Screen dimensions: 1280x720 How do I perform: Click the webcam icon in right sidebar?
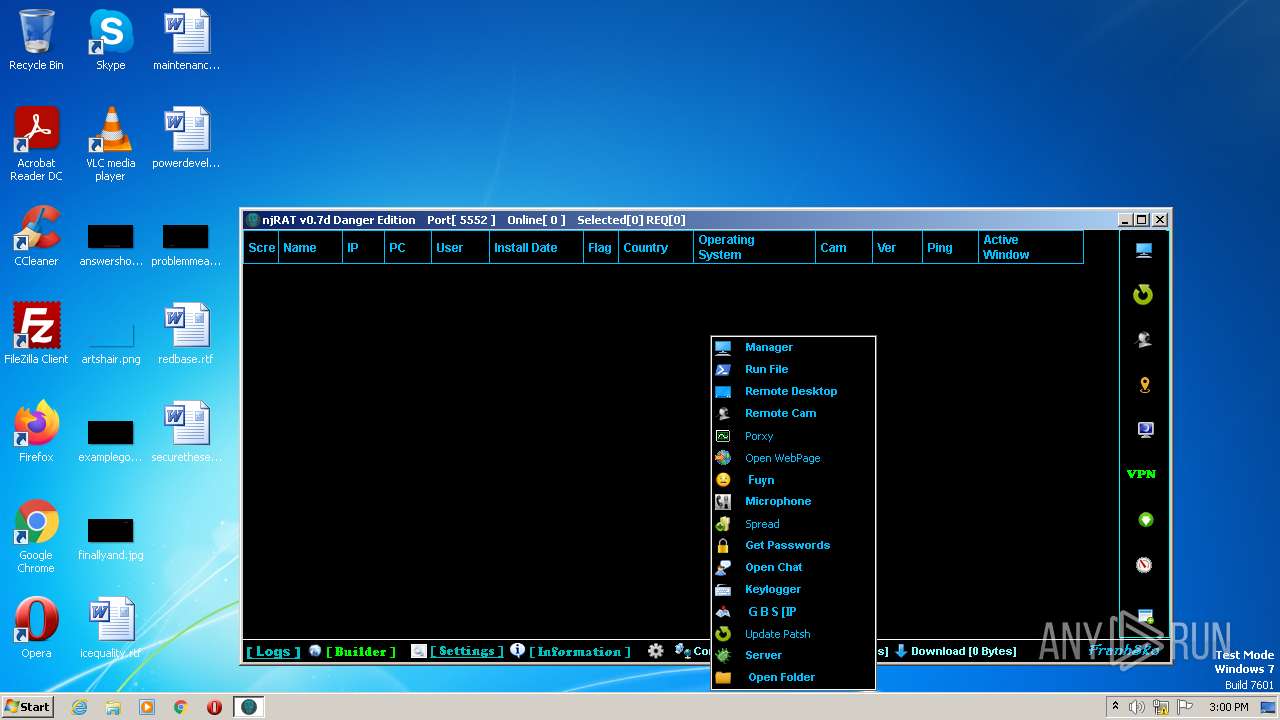tap(1144, 340)
